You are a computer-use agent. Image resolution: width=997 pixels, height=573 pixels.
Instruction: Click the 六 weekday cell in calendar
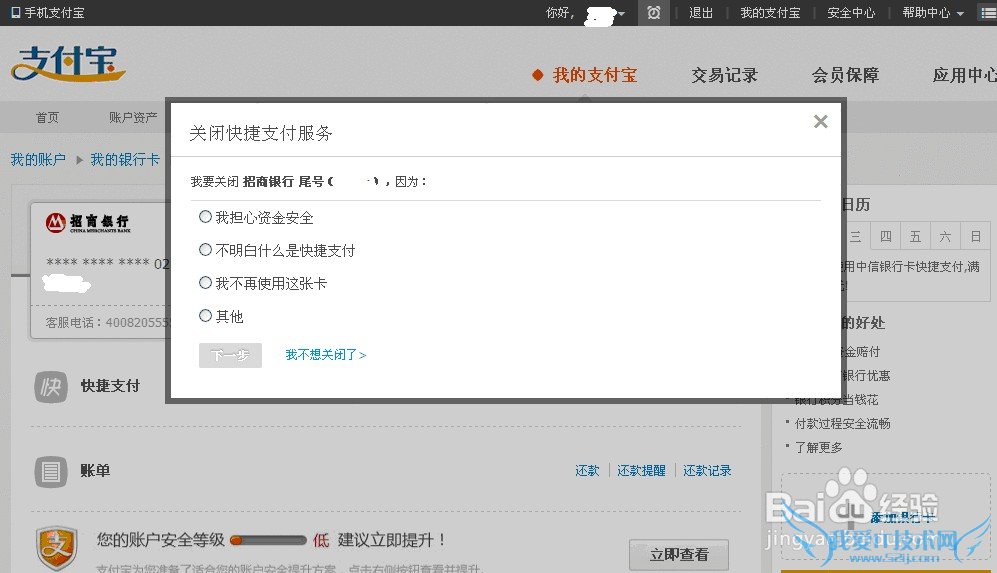(x=945, y=237)
